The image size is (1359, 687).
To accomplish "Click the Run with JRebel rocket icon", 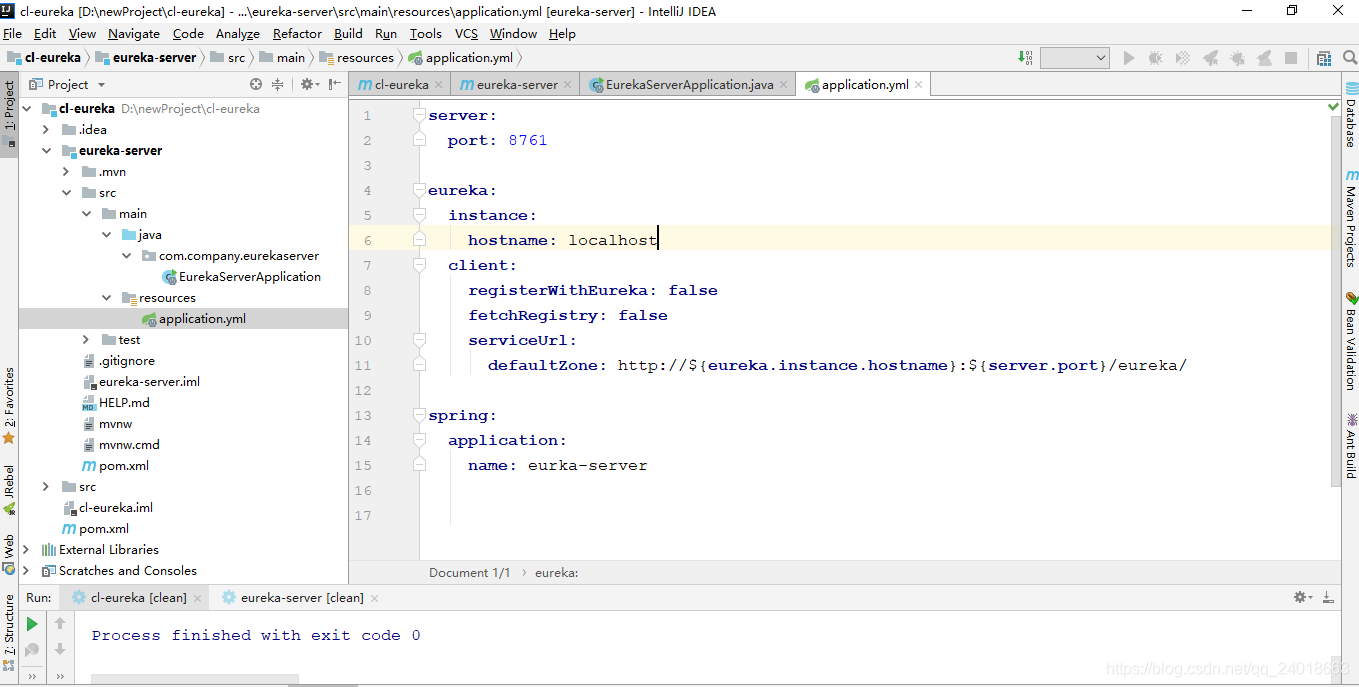I will point(1210,58).
